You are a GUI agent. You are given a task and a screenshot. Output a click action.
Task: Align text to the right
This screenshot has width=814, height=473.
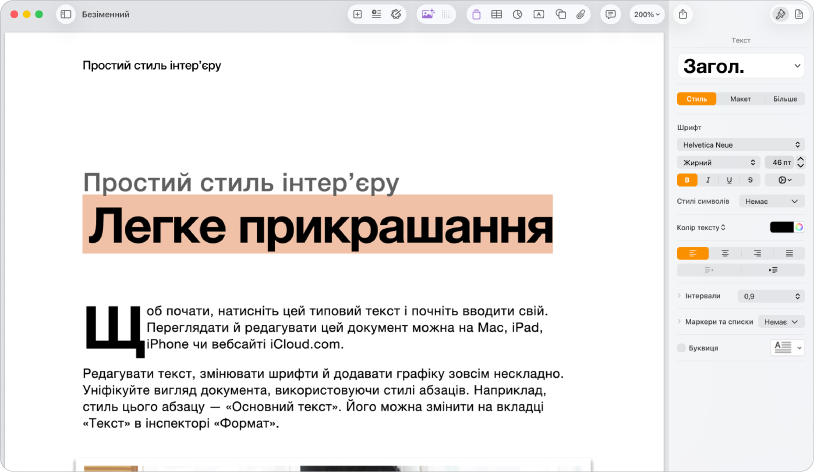click(x=757, y=253)
